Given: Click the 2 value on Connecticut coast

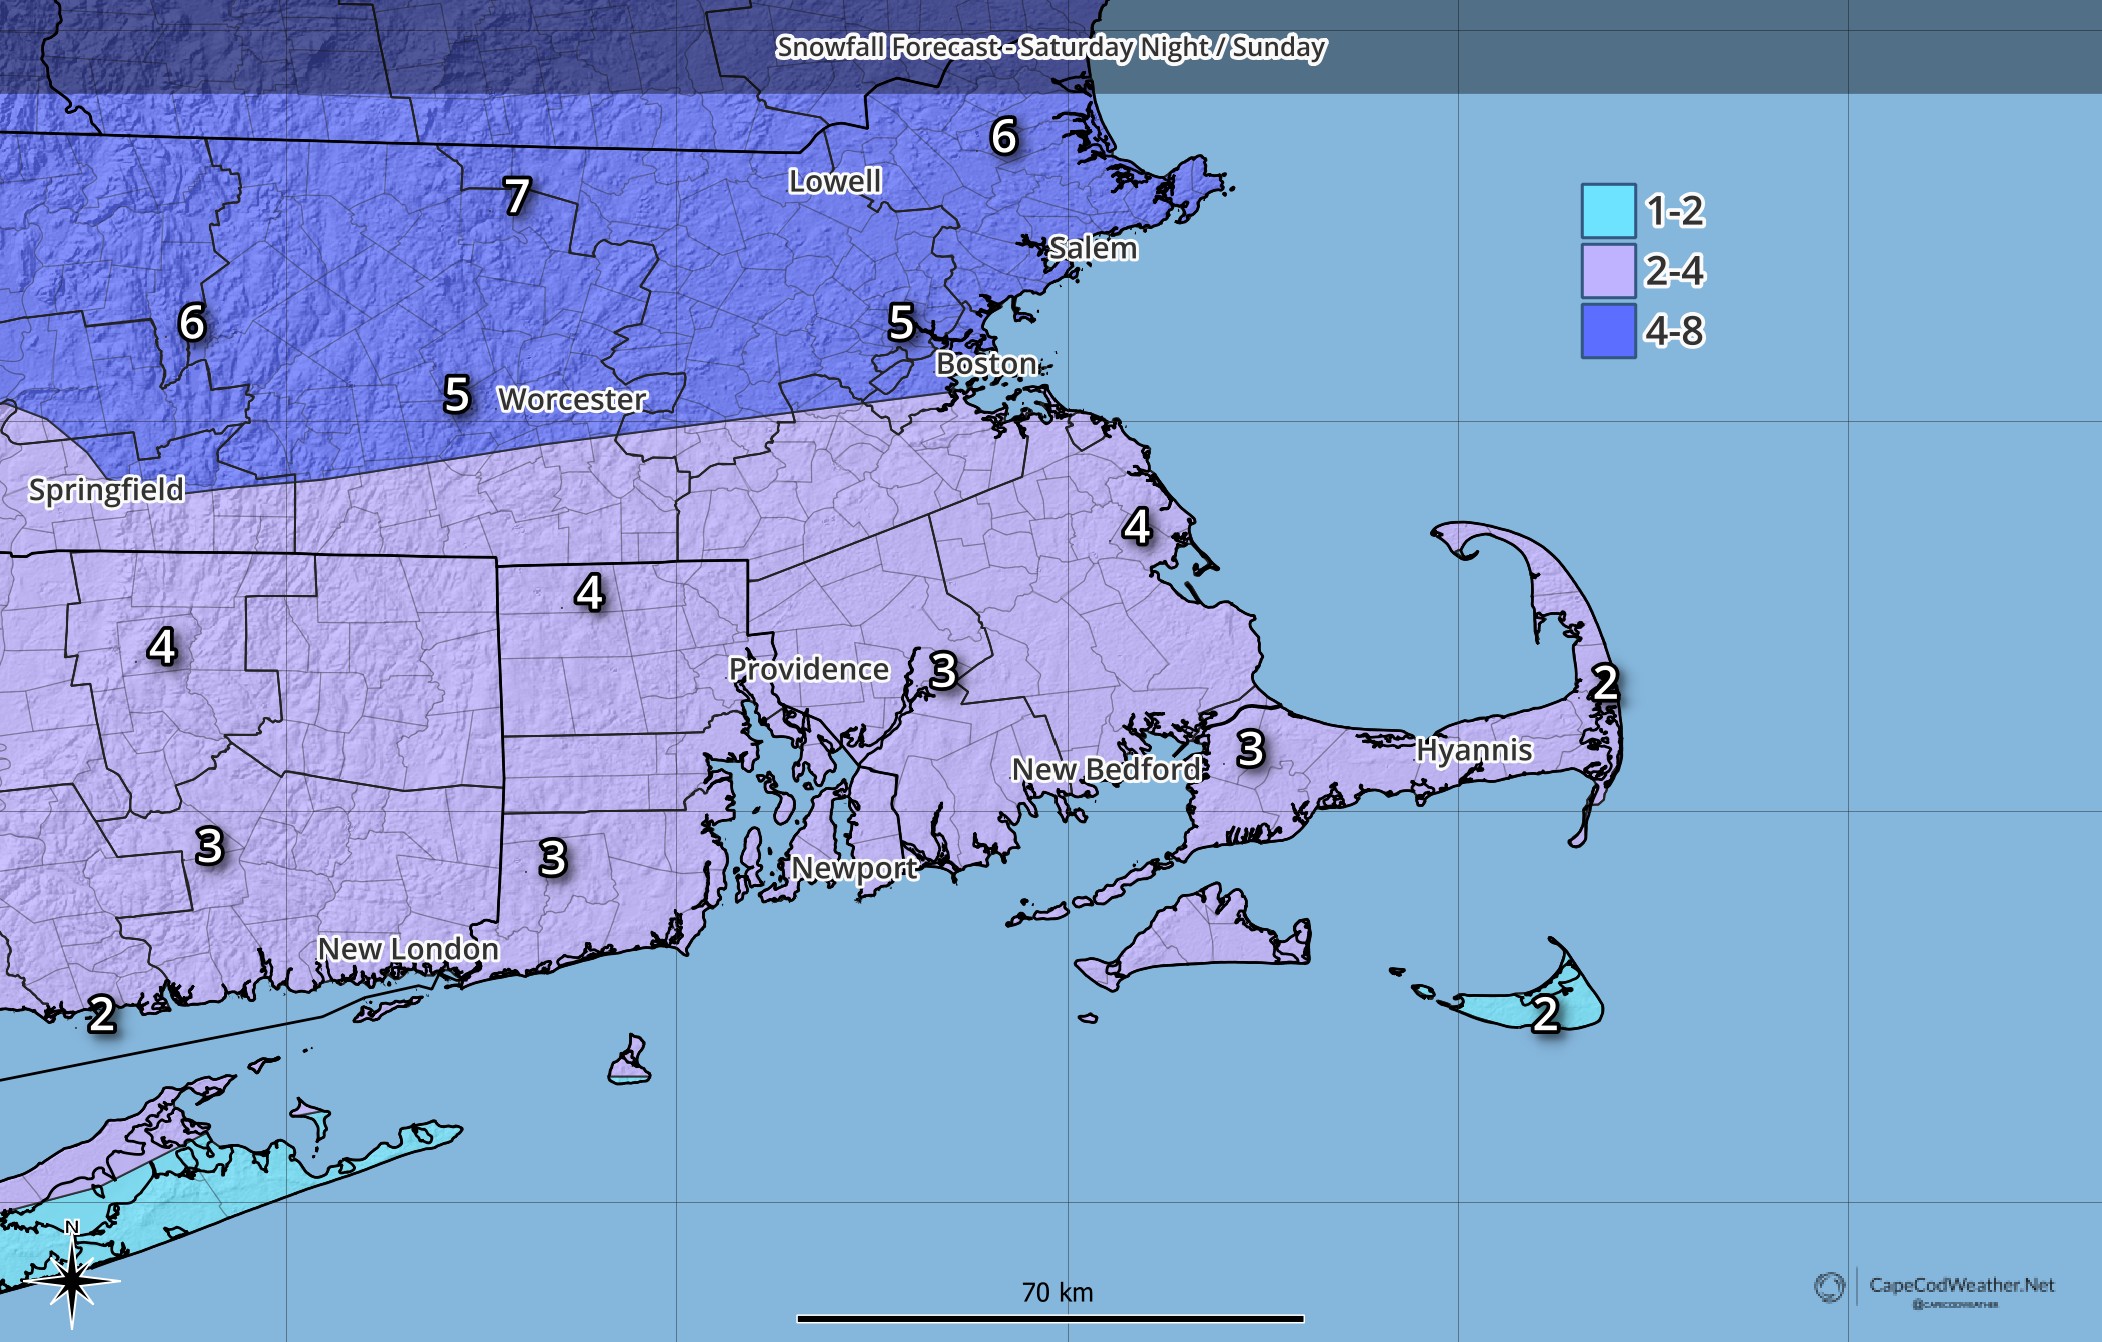Looking at the screenshot, I should [102, 1015].
